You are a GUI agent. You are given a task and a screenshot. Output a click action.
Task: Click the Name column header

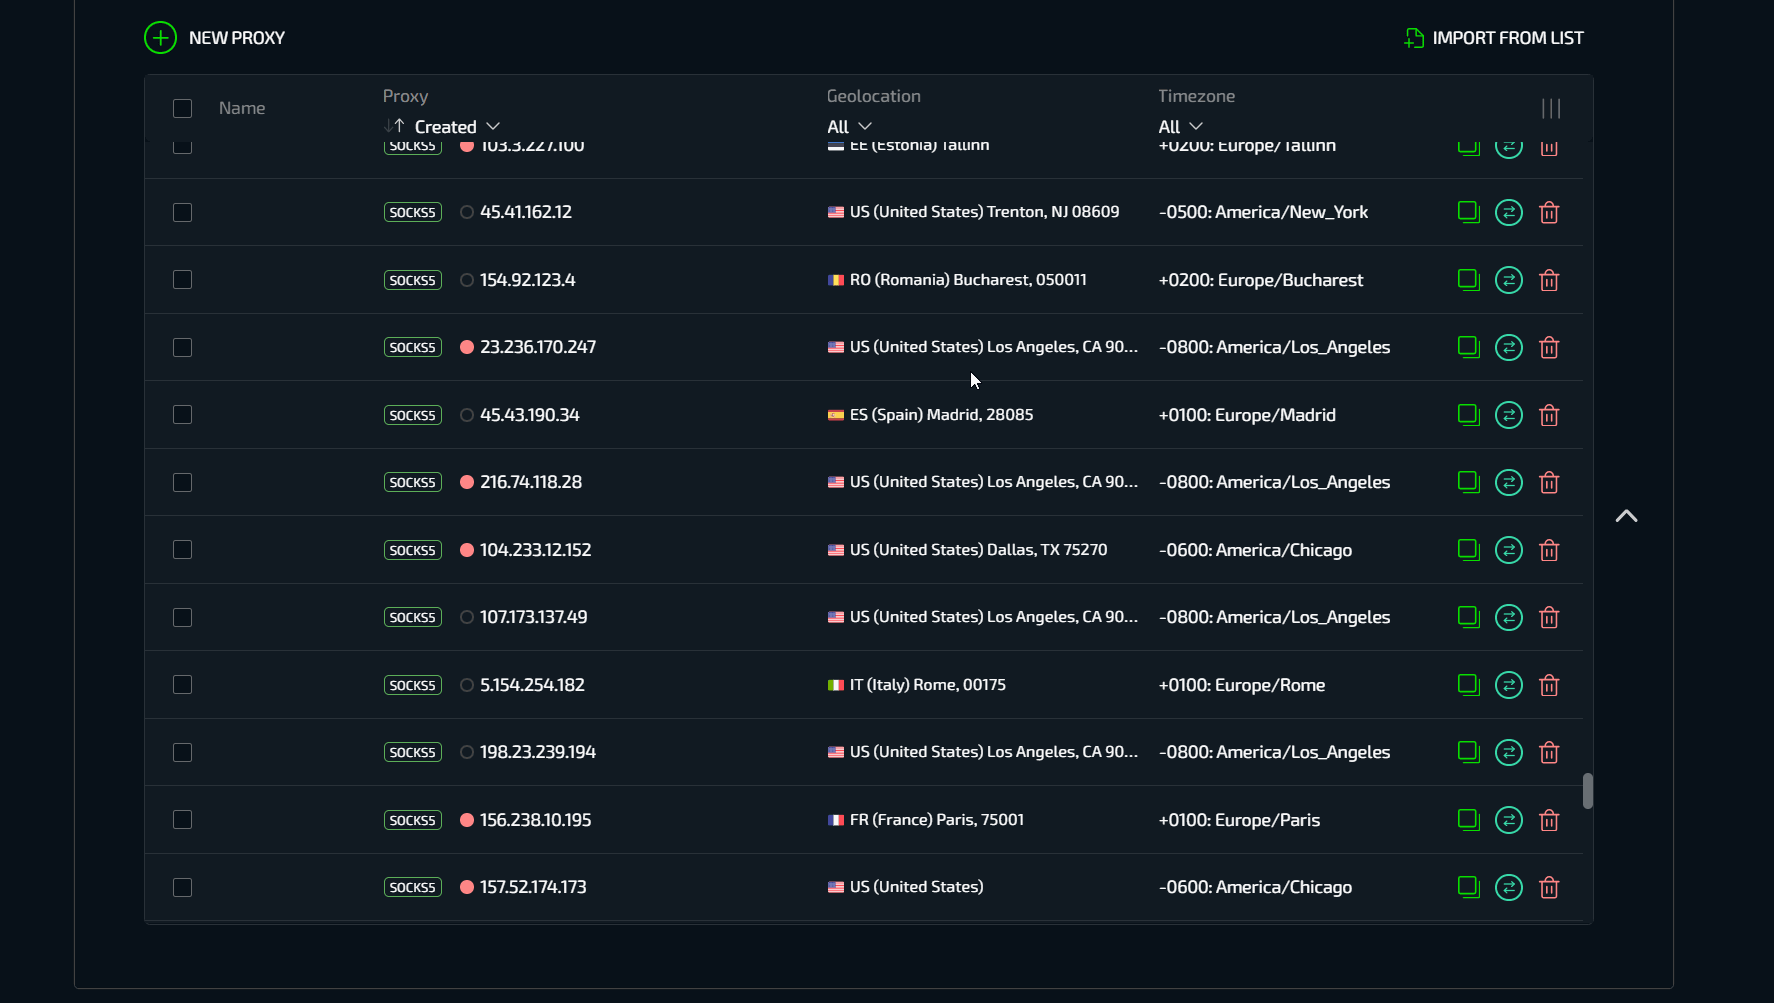click(242, 108)
